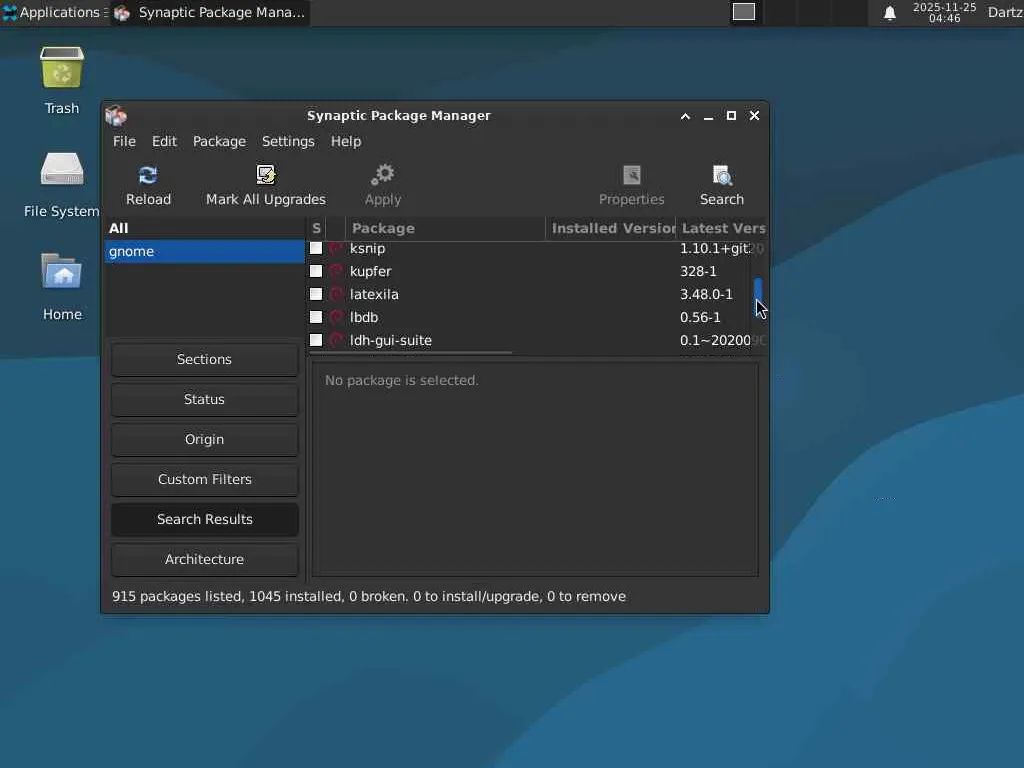Open the Package menu
The image size is (1024, 768).
219,141
